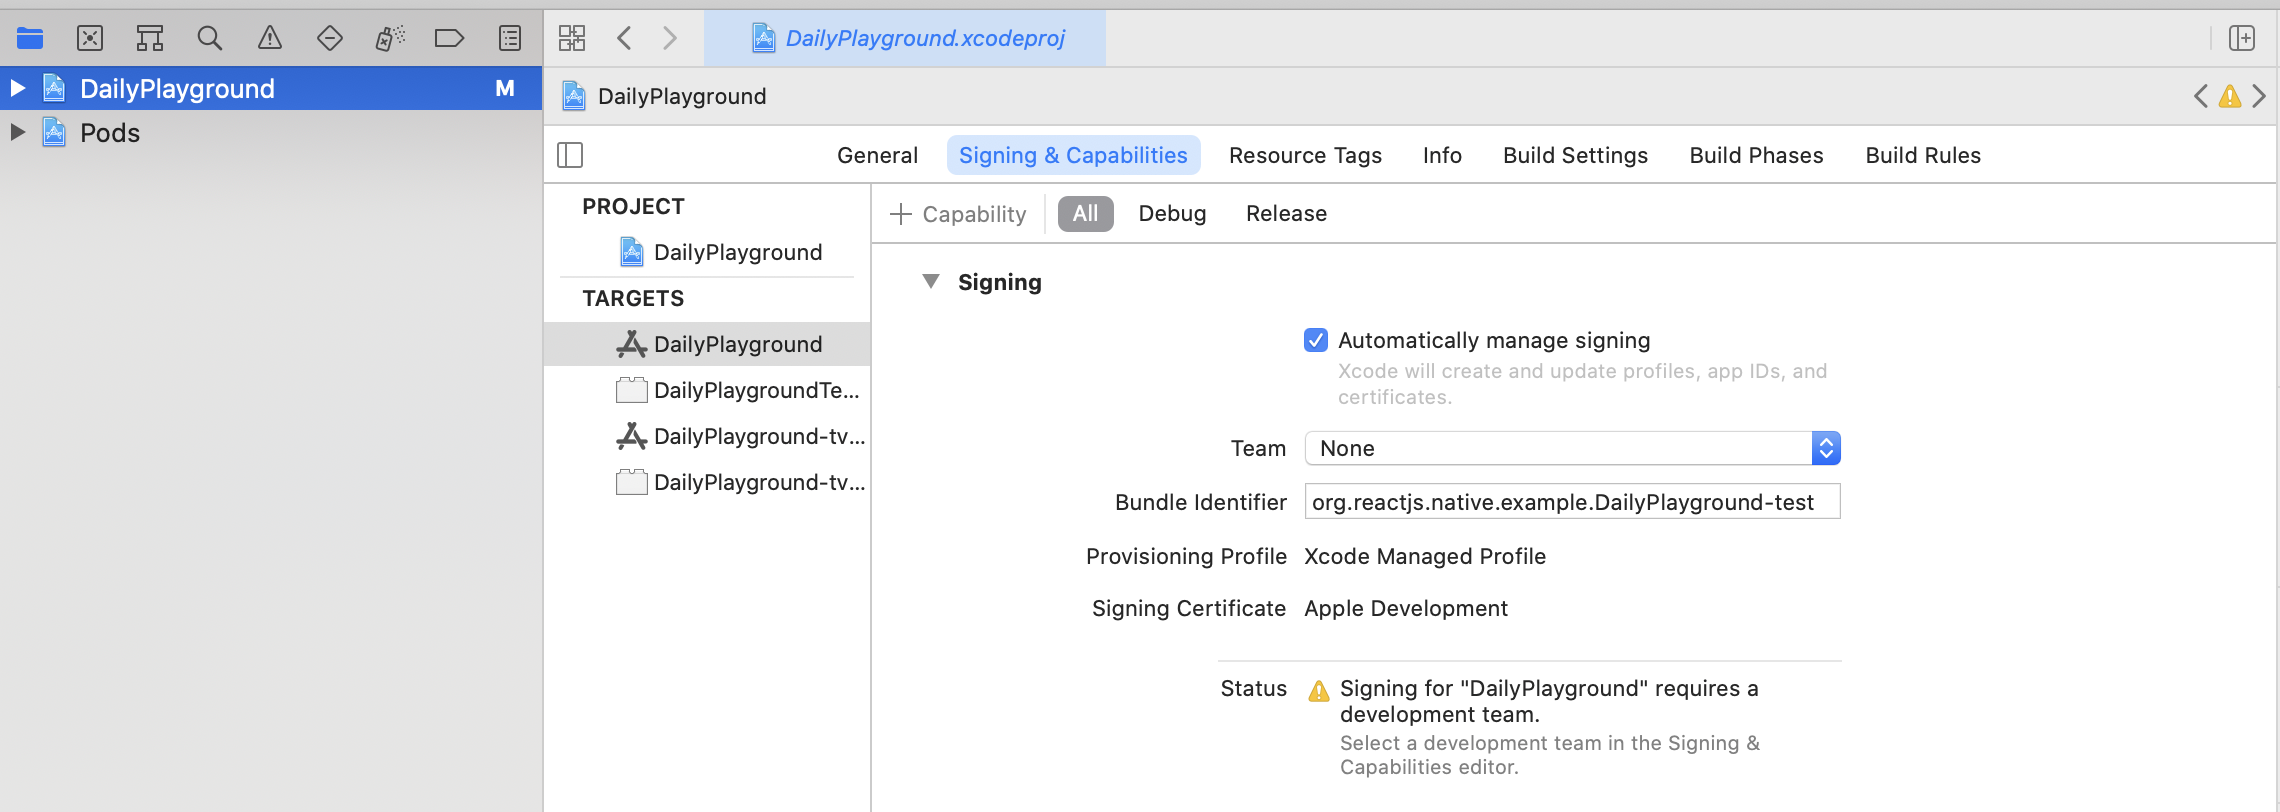Open the Find navigator magnifier

210,39
